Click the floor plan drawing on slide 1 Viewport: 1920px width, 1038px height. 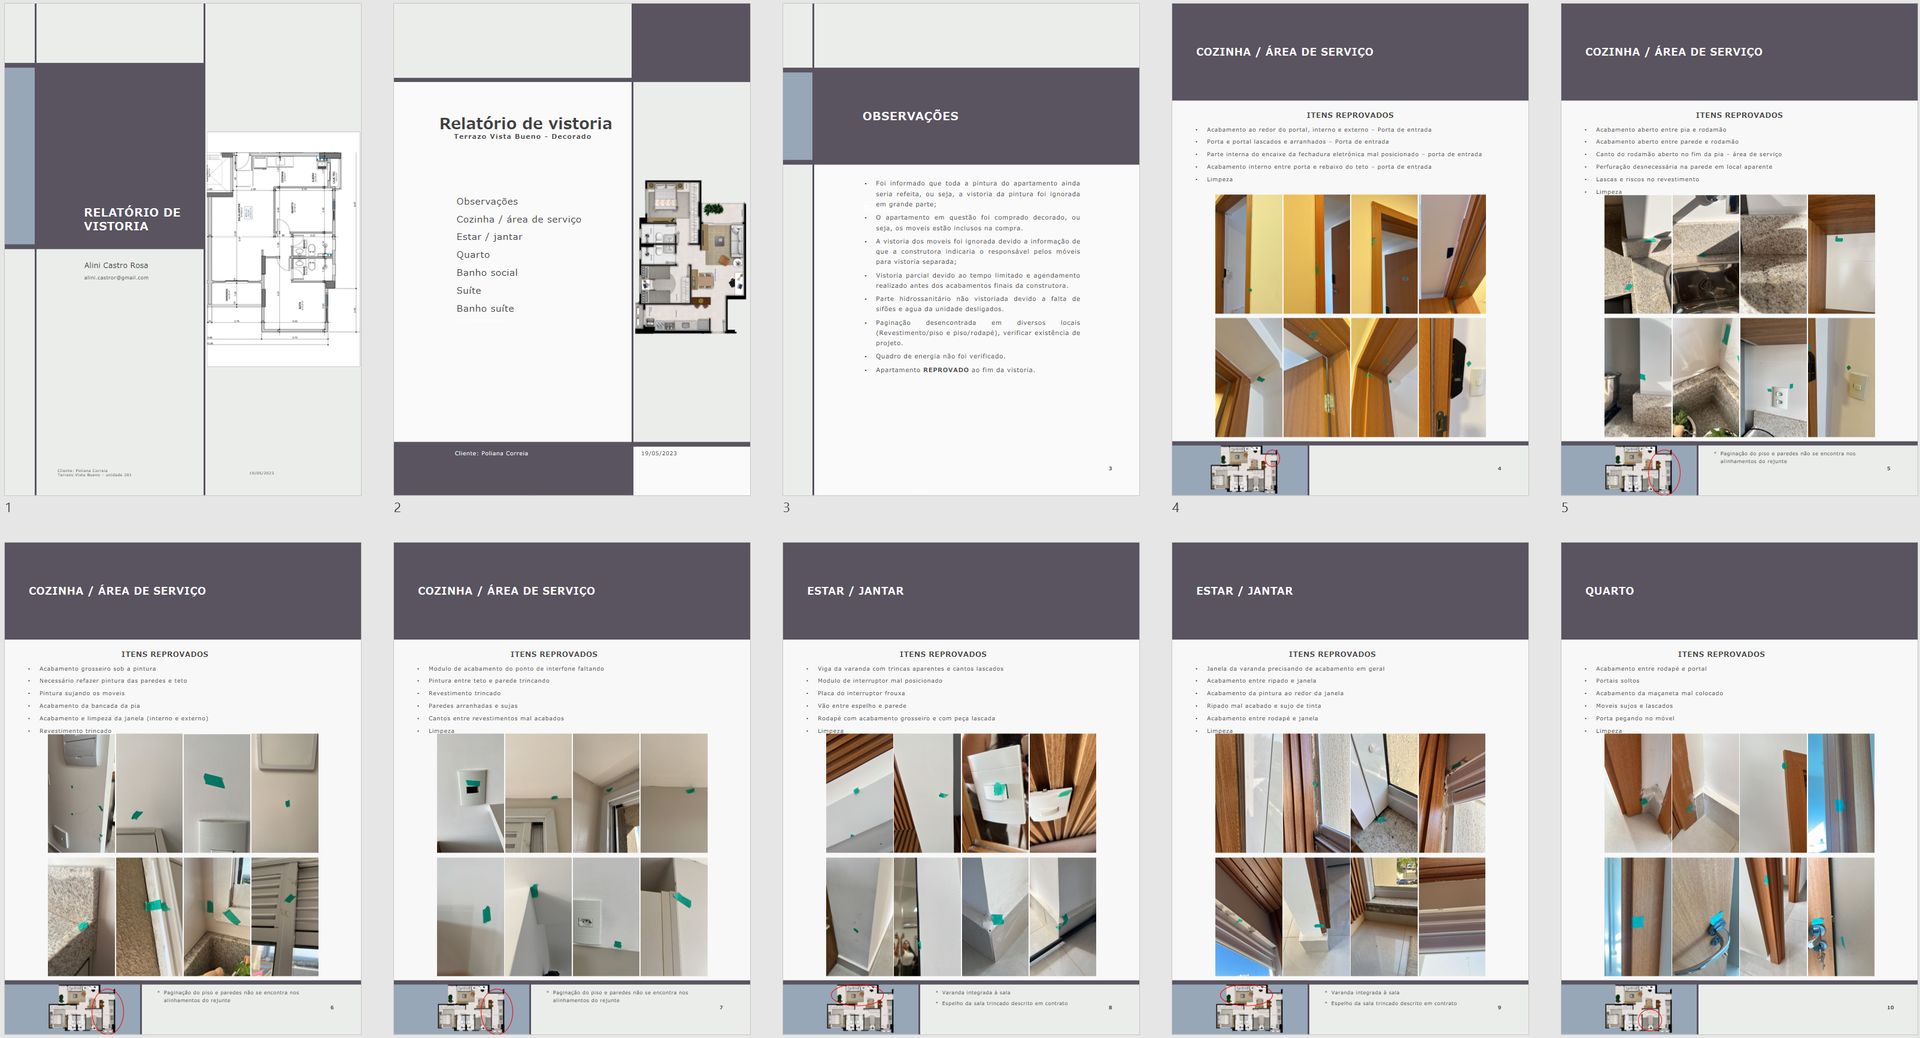point(283,249)
